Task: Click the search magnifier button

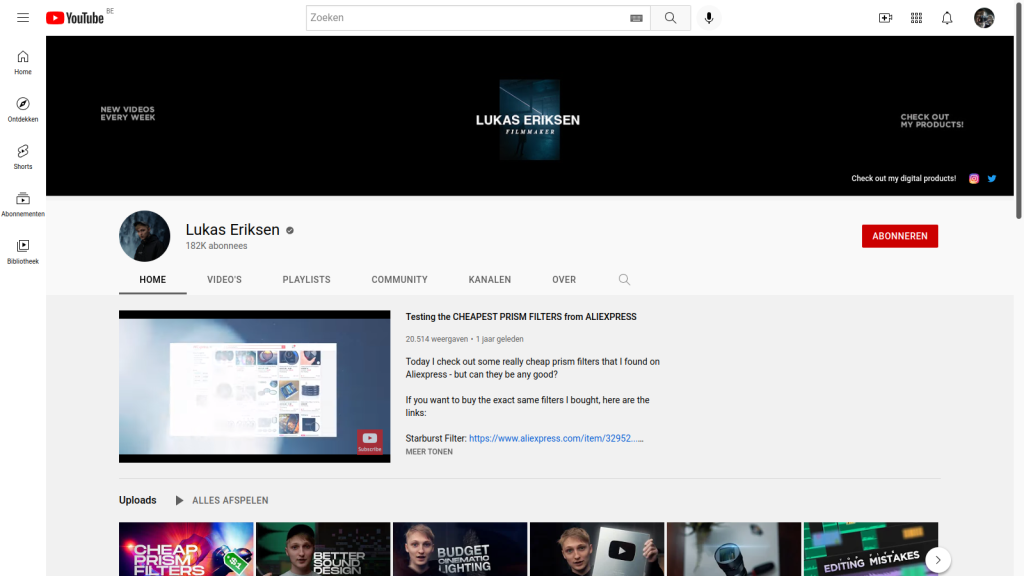Action: (x=670, y=18)
